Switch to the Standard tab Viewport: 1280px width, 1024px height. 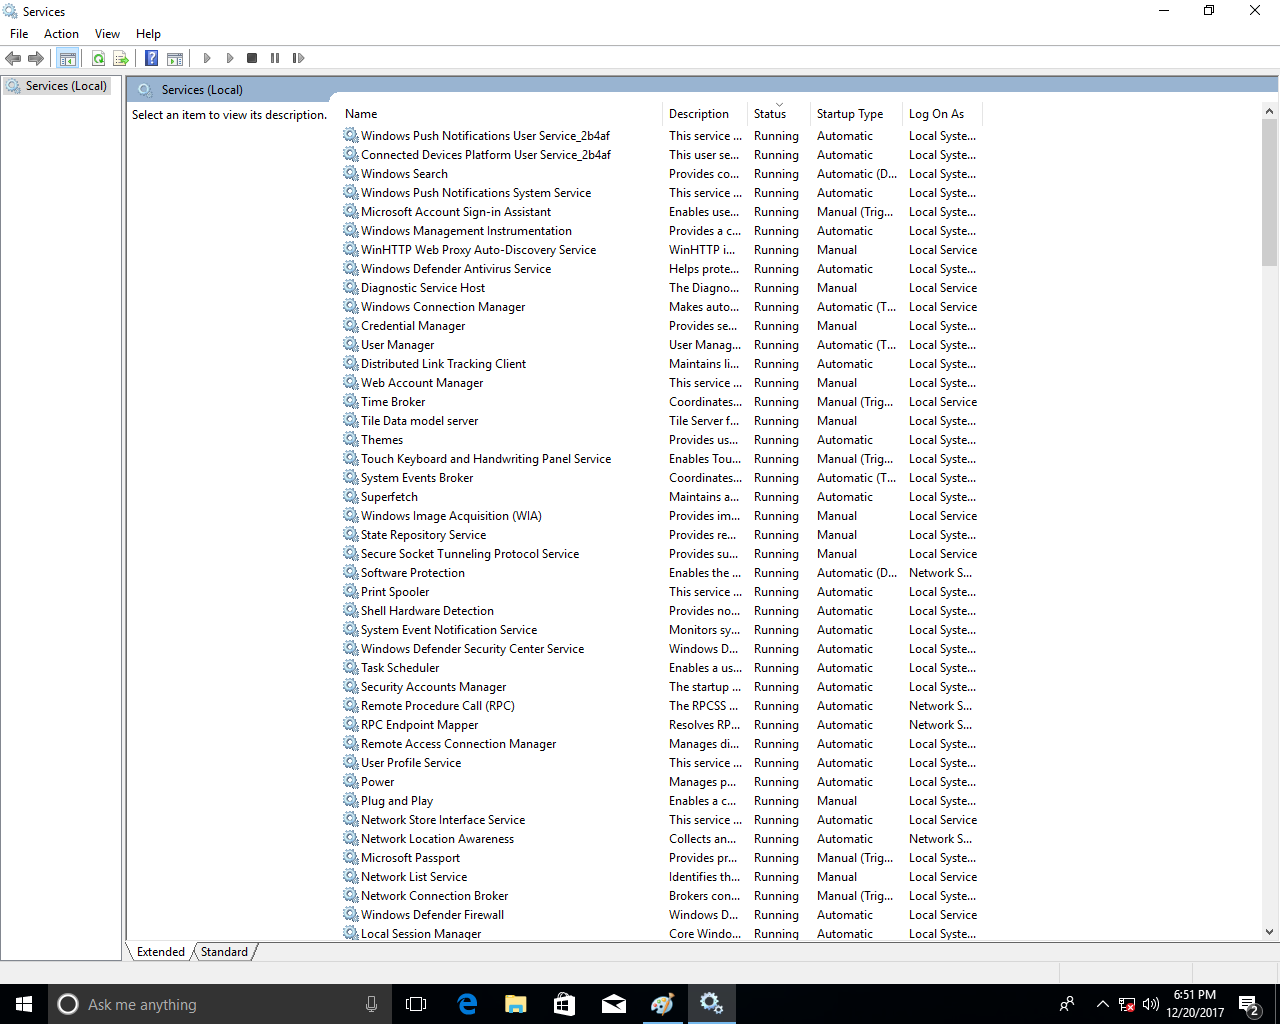click(x=224, y=952)
